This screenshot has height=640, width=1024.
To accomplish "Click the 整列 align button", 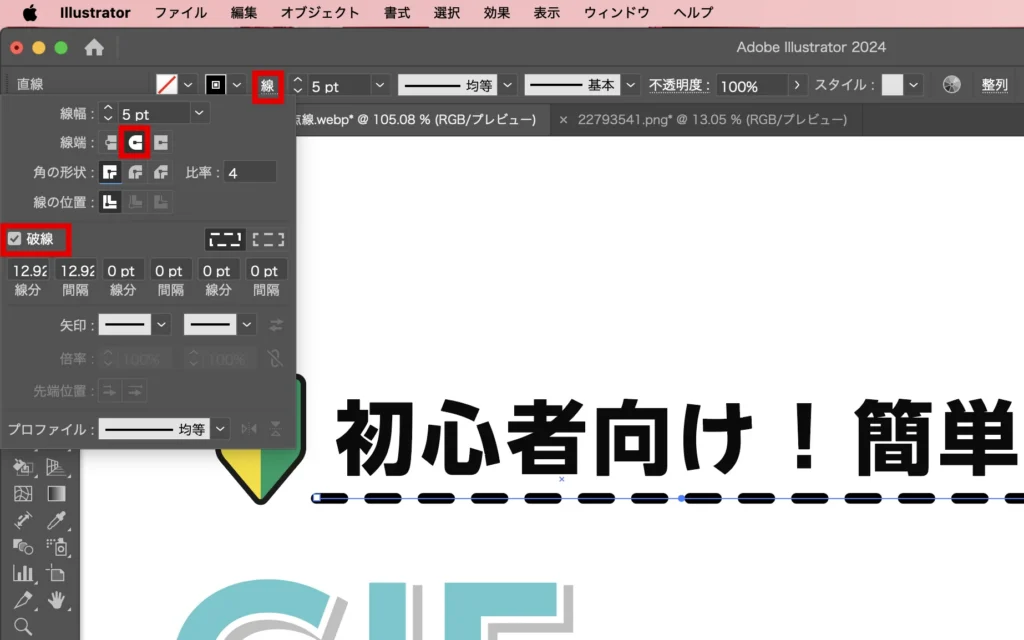I will (994, 86).
